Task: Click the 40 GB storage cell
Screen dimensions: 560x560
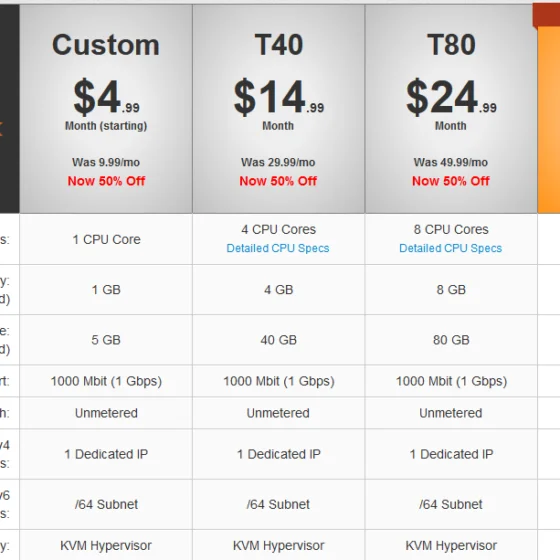Action: pos(279,340)
